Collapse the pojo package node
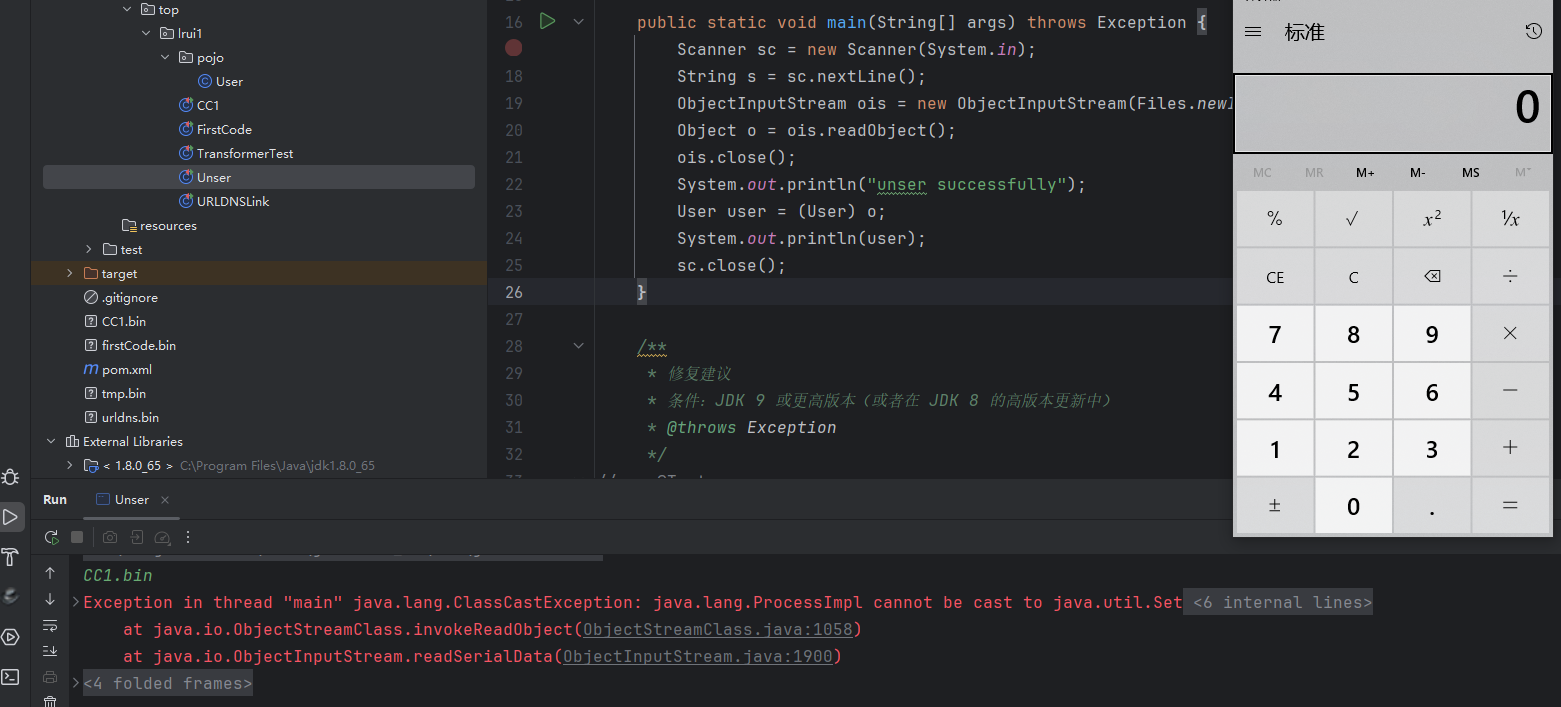The width and height of the screenshot is (1561, 707). (165, 57)
